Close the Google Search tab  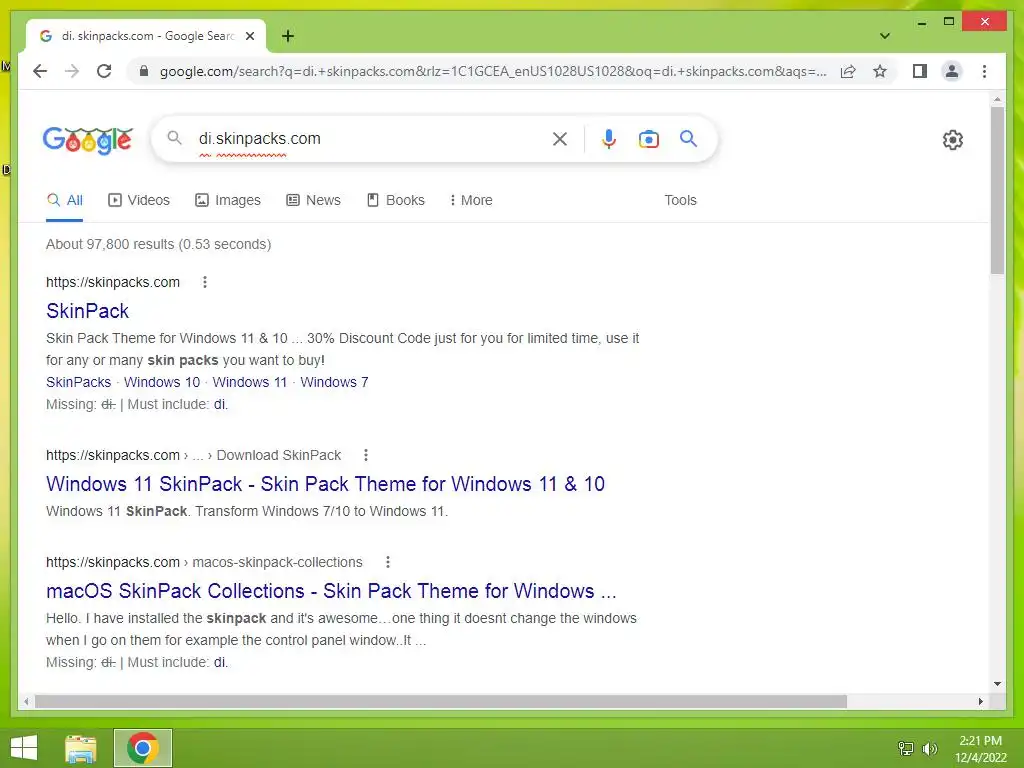click(249, 36)
